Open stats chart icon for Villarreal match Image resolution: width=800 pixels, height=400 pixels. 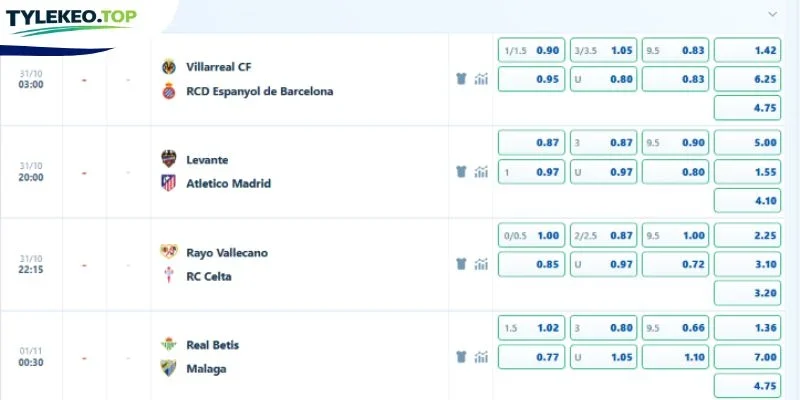pyautogui.click(x=481, y=79)
